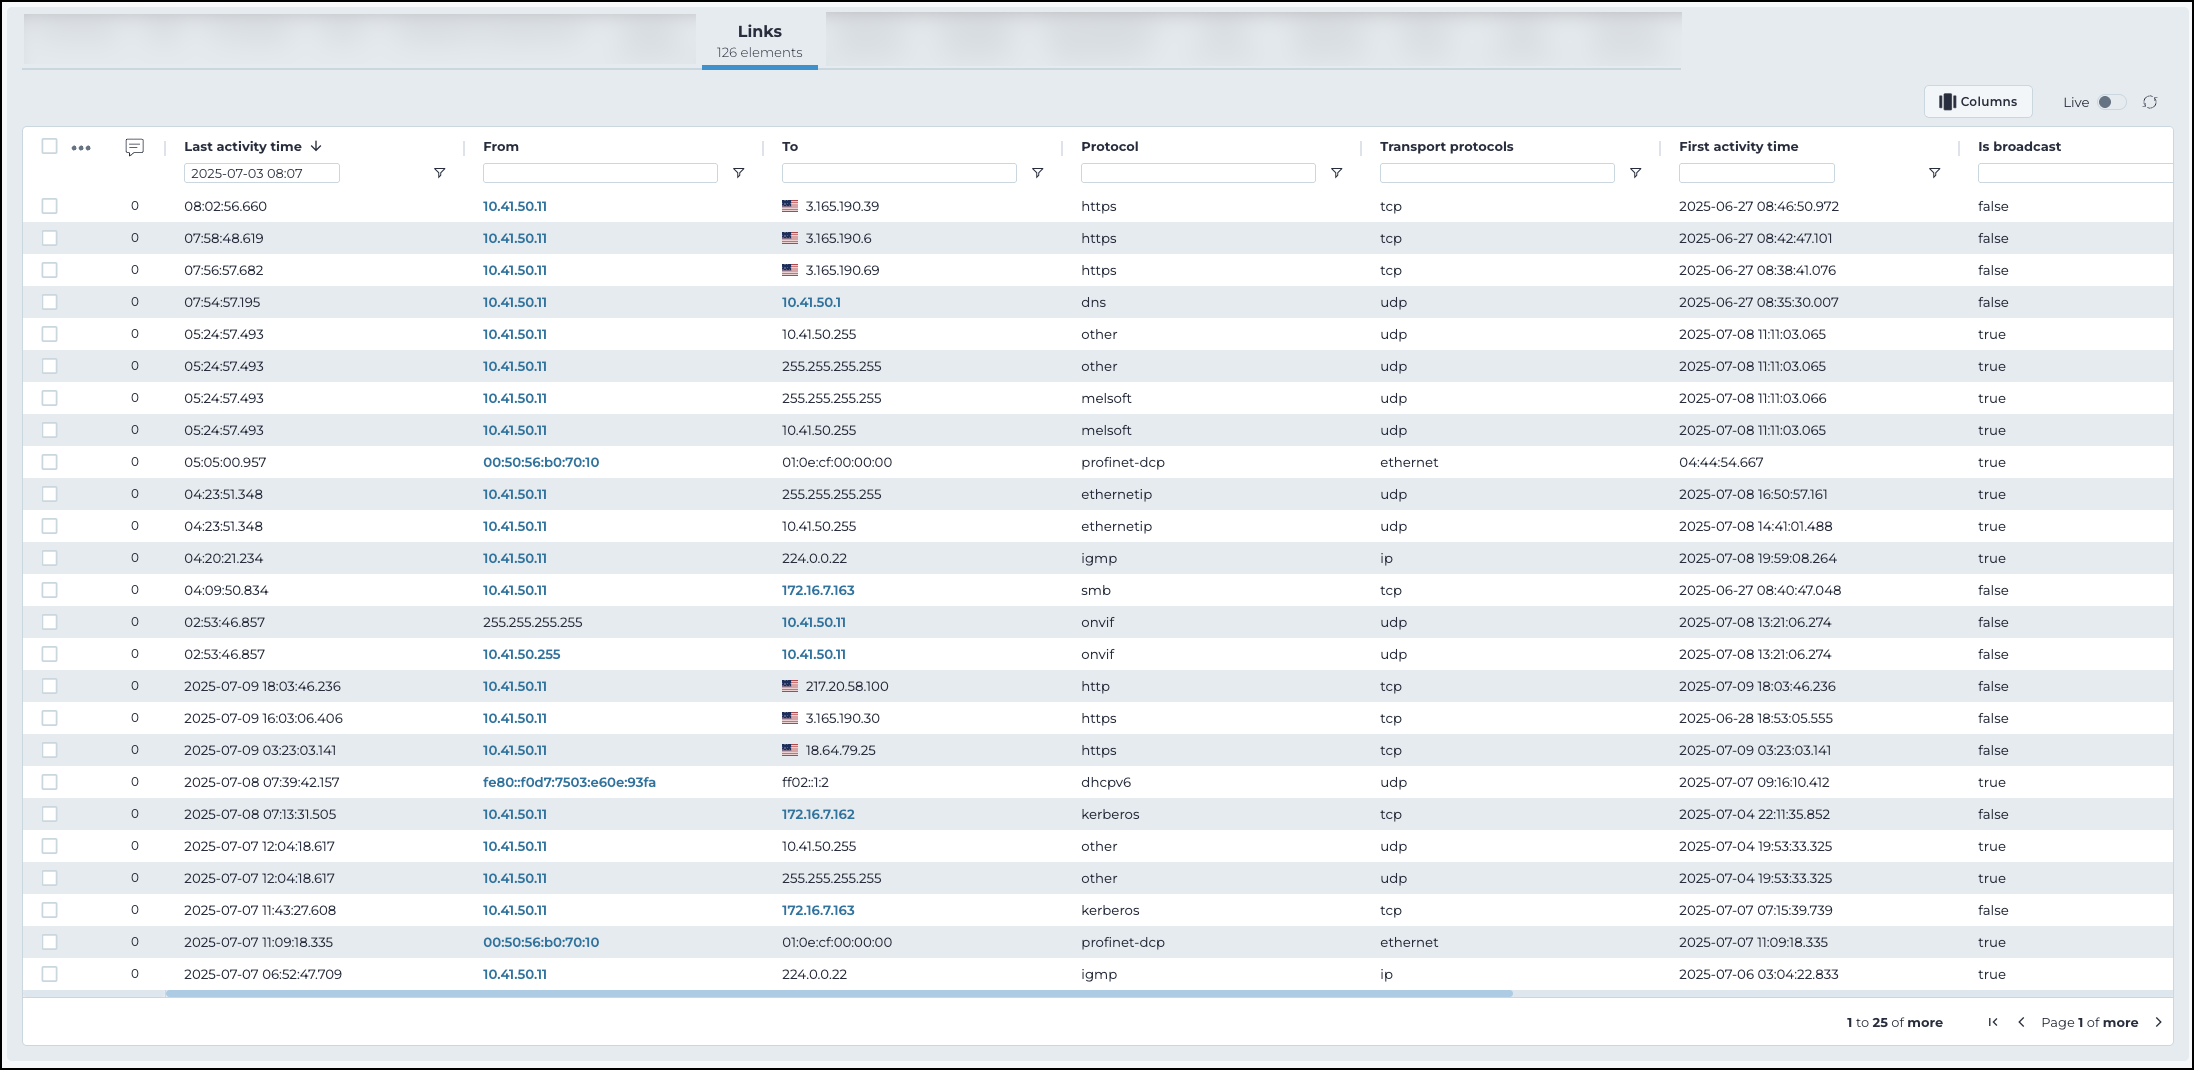Viewport: 2194px width, 1070px height.
Task: Click the filter icon for Last activity time
Action: point(439,173)
